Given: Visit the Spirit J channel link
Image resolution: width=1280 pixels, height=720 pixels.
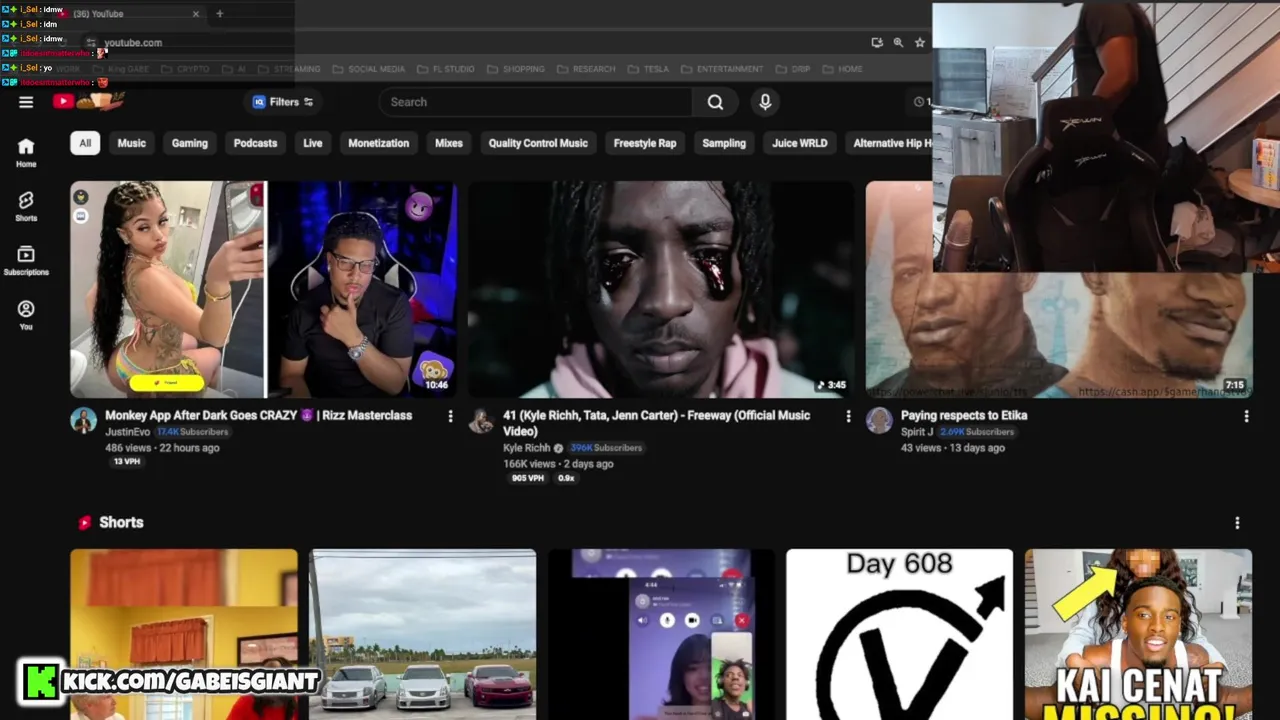Looking at the screenshot, I should (x=917, y=432).
